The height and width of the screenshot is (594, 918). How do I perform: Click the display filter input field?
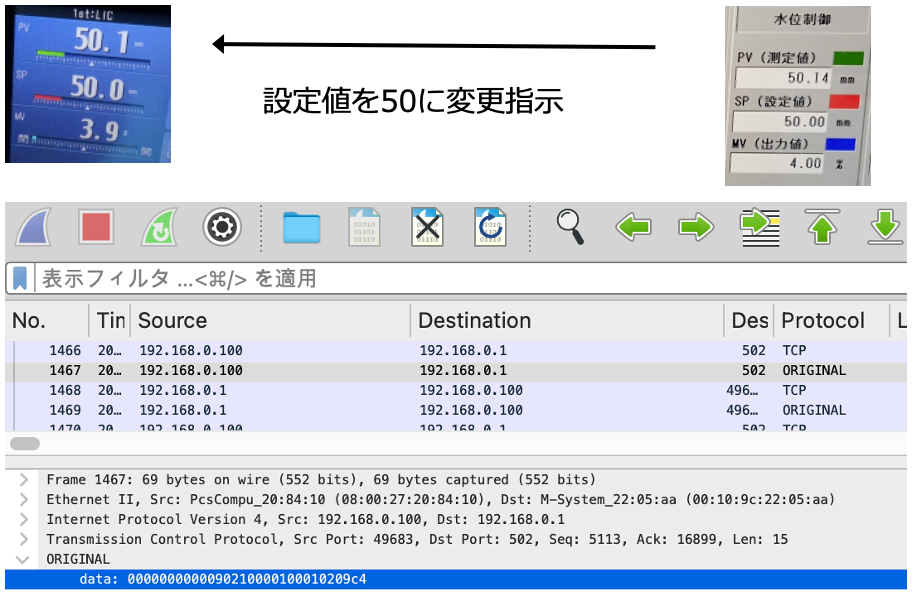450,278
